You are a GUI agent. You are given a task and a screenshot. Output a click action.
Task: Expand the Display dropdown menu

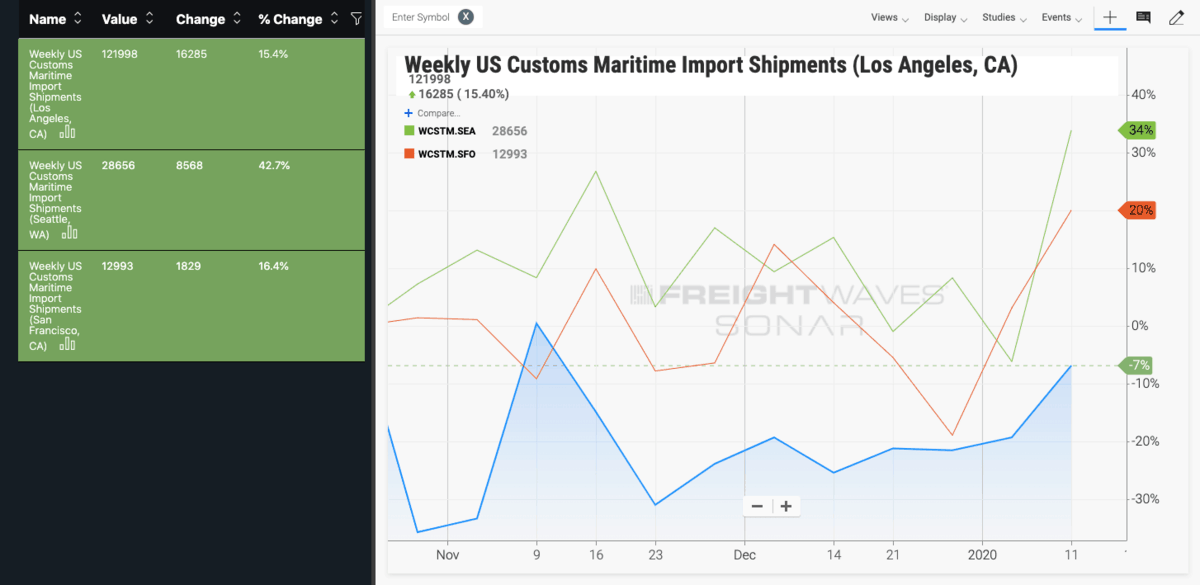[x=945, y=18]
